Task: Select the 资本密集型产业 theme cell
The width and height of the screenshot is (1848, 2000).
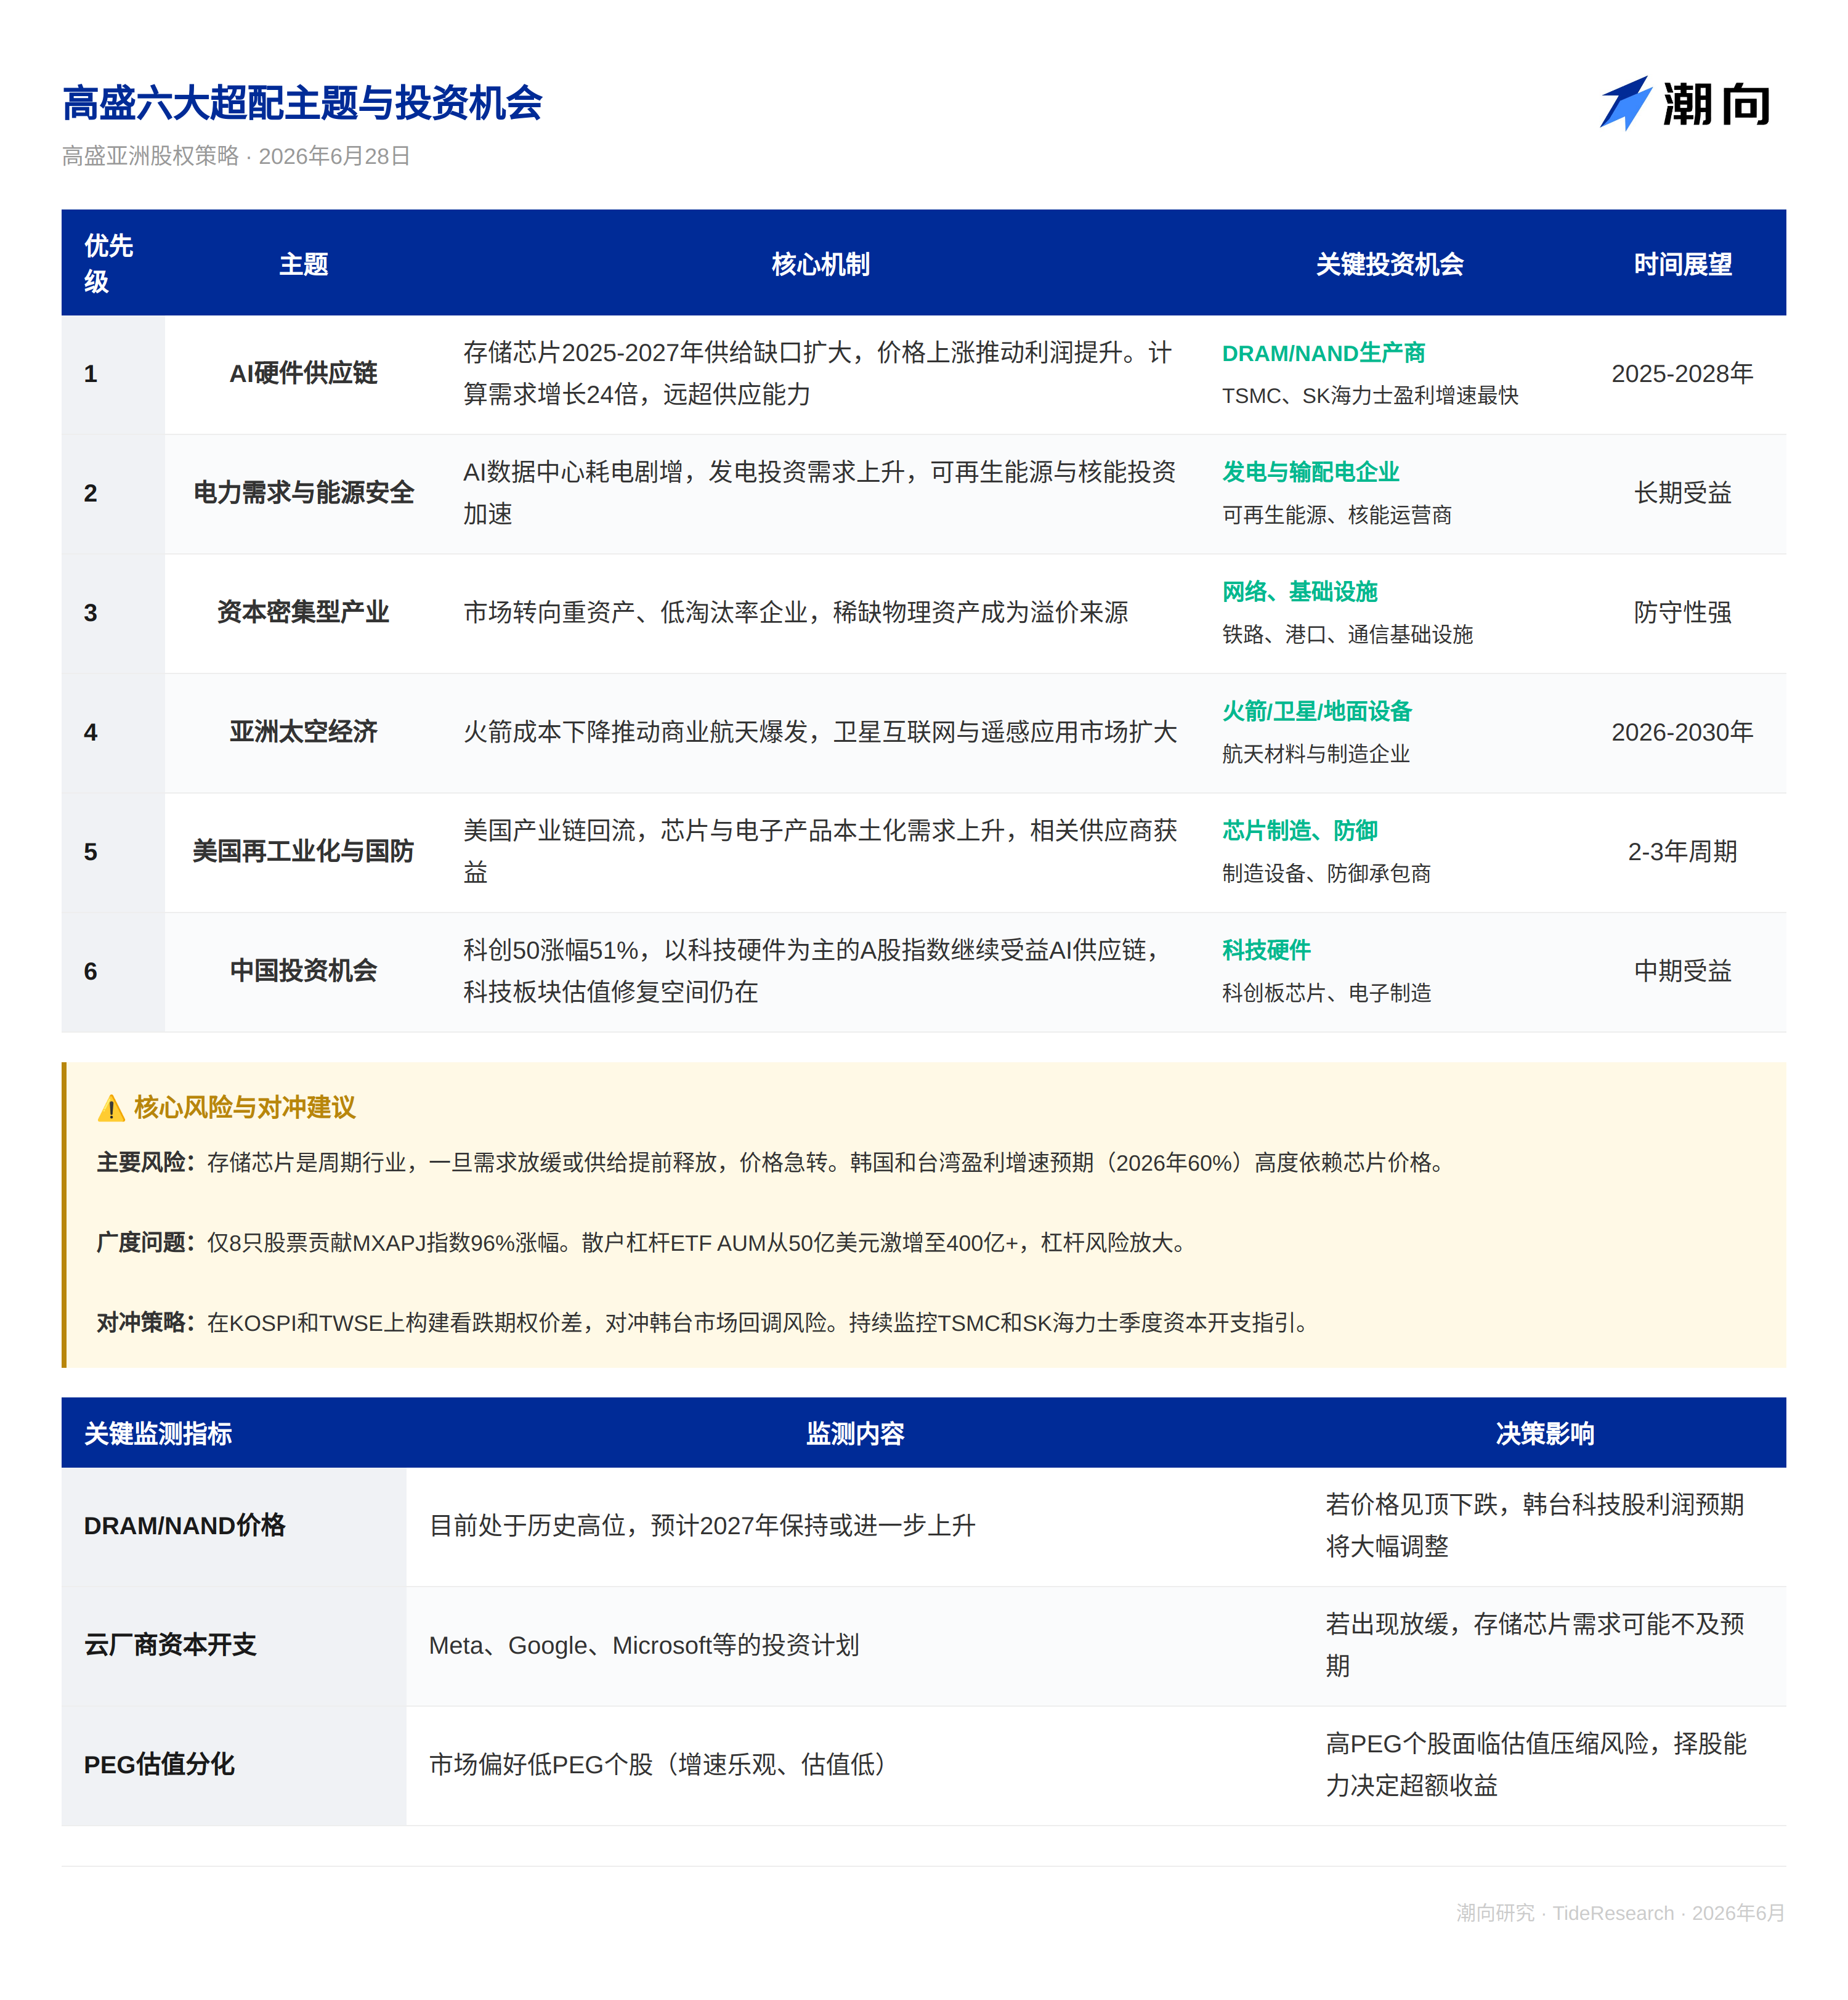Action: pos(303,612)
